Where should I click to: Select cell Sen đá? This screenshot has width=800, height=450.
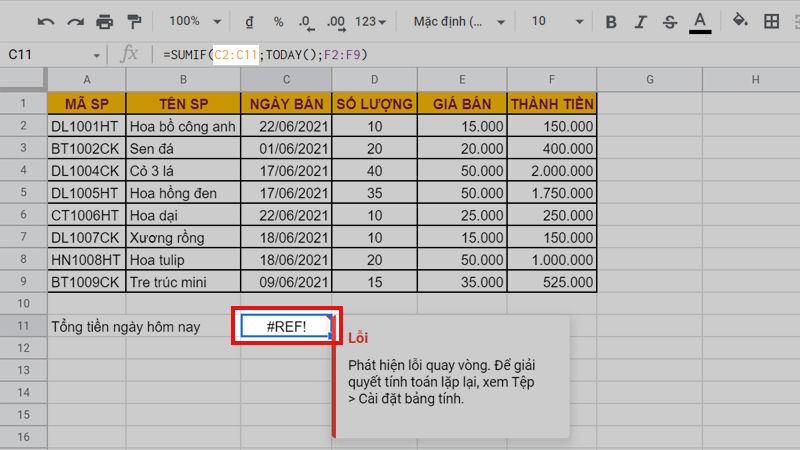tap(183, 148)
